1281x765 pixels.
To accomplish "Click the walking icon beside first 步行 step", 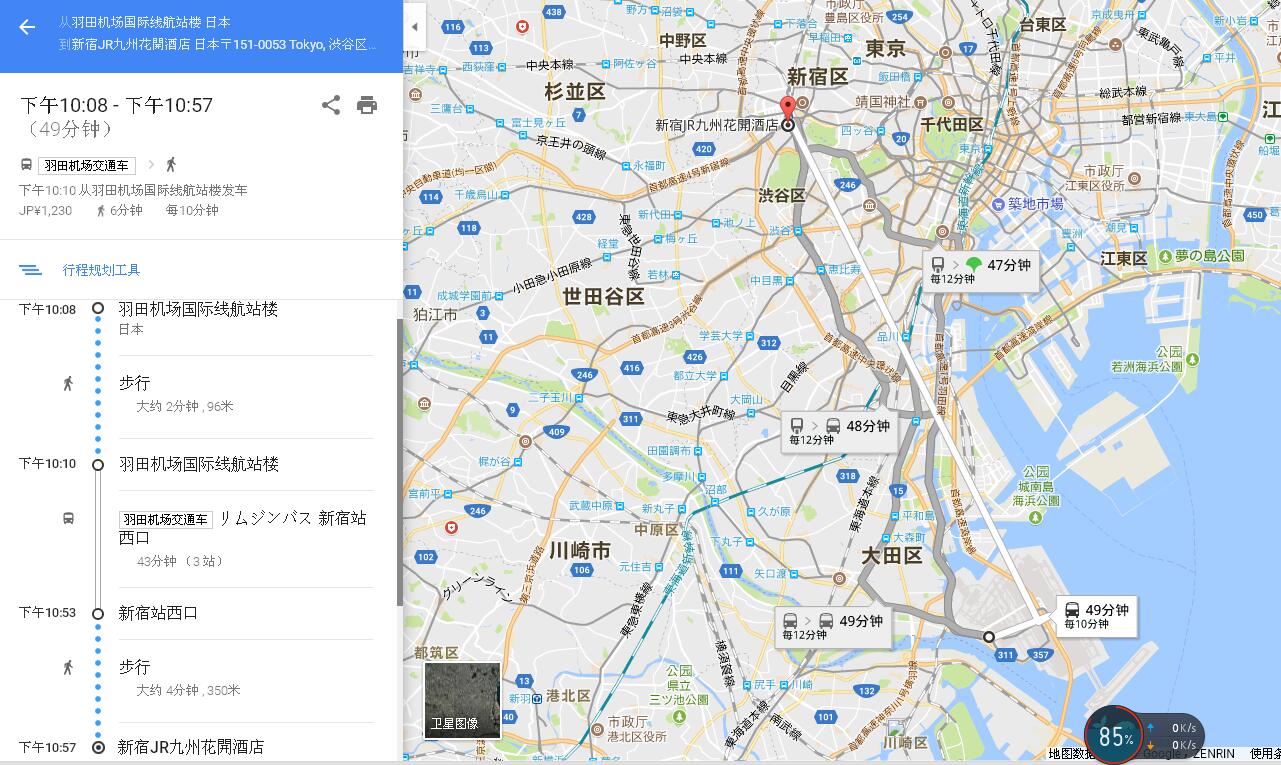I will click(x=68, y=383).
